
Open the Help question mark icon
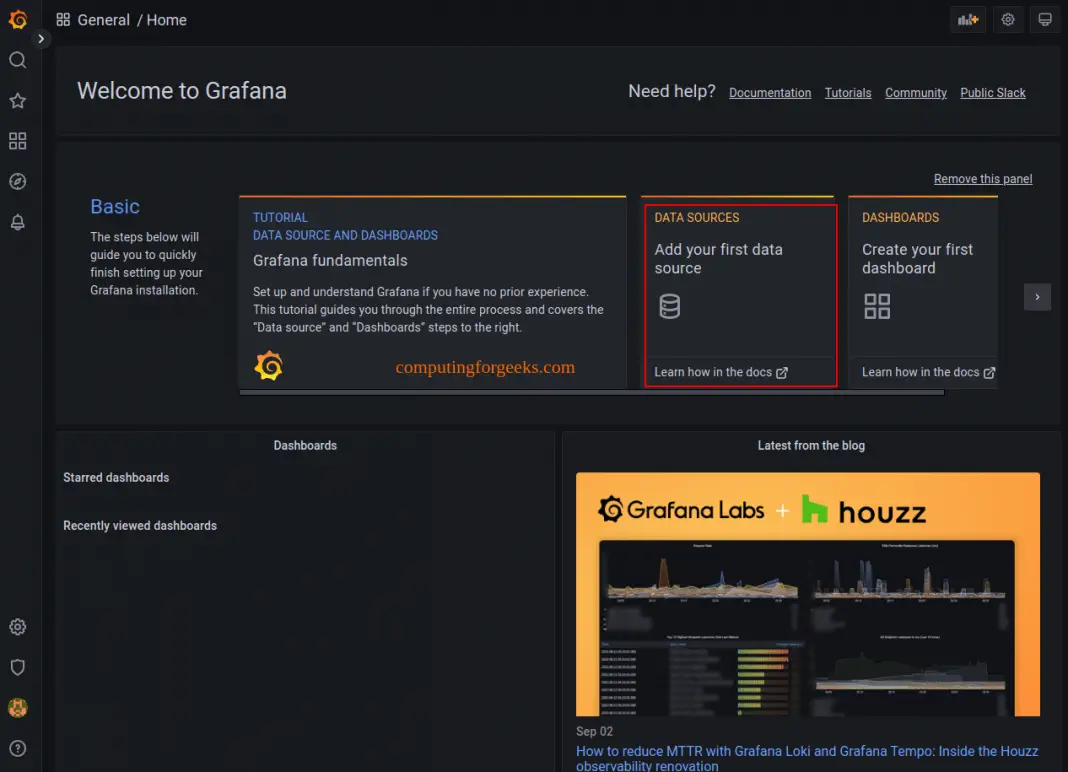[x=17, y=748]
